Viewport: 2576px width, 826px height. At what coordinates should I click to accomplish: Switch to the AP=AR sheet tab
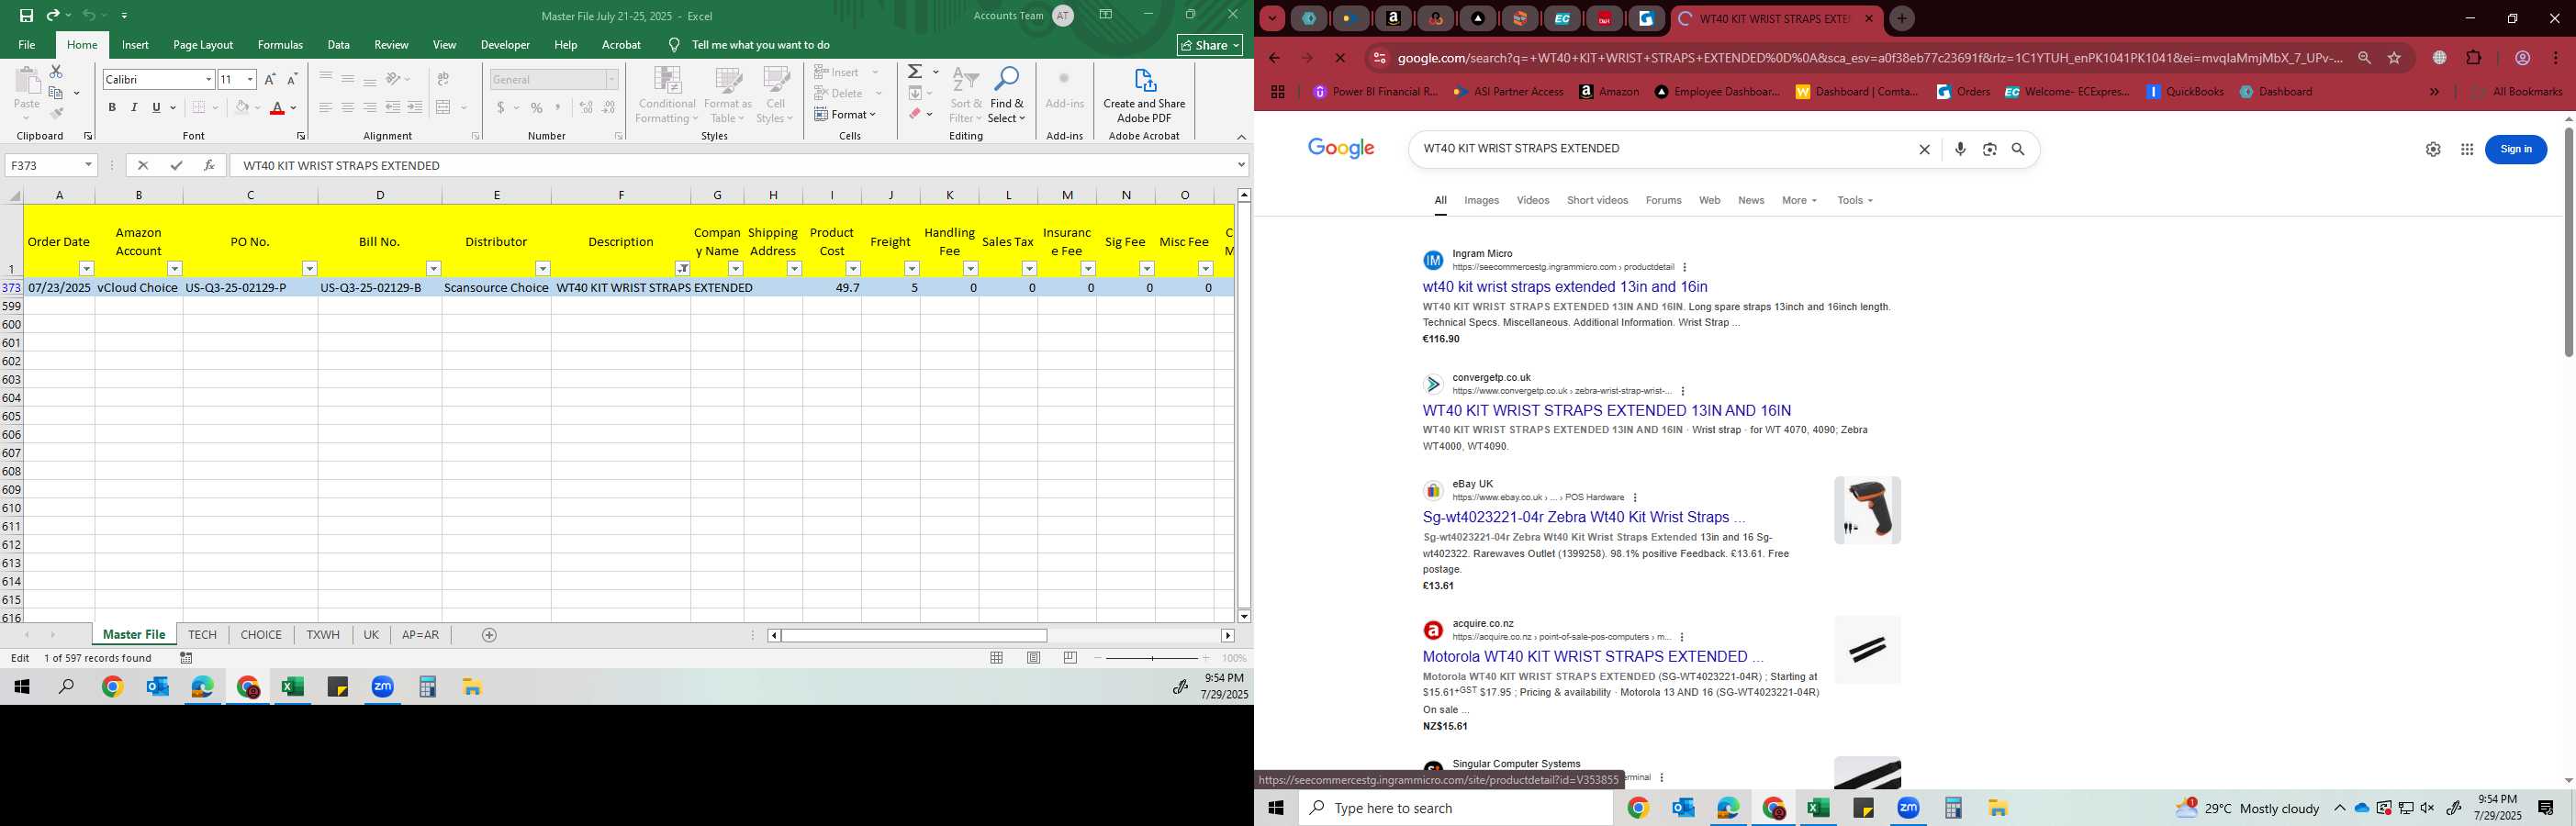(420, 635)
